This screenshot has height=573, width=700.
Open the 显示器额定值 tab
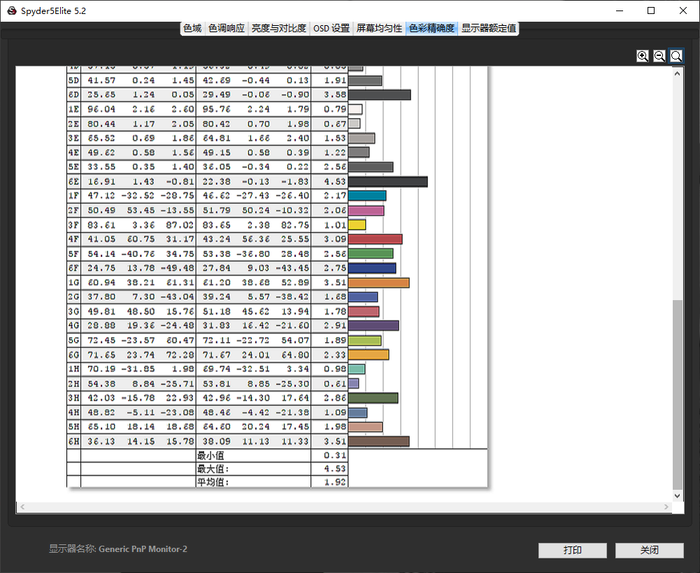(488, 28)
